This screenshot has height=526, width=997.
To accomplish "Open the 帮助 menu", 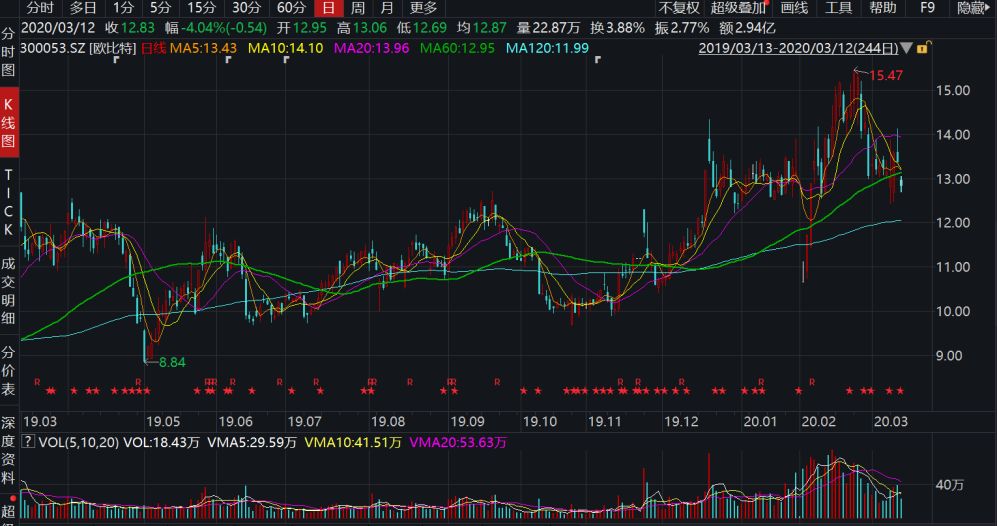I will coord(882,8).
